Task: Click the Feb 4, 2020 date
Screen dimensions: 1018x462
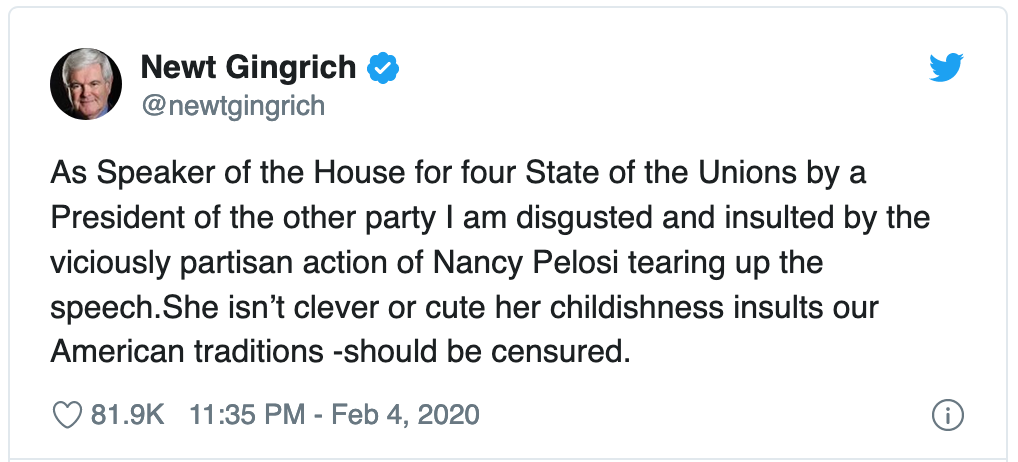Action: tap(406, 415)
